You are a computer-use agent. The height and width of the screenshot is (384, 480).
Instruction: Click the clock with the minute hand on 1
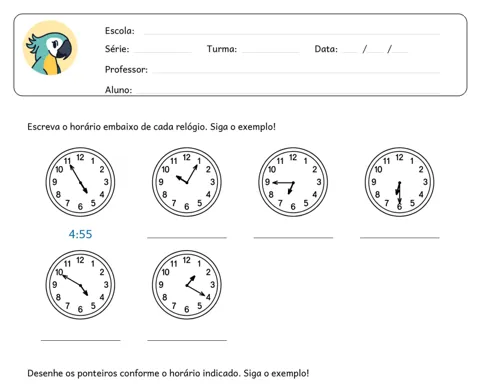click(187, 182)
